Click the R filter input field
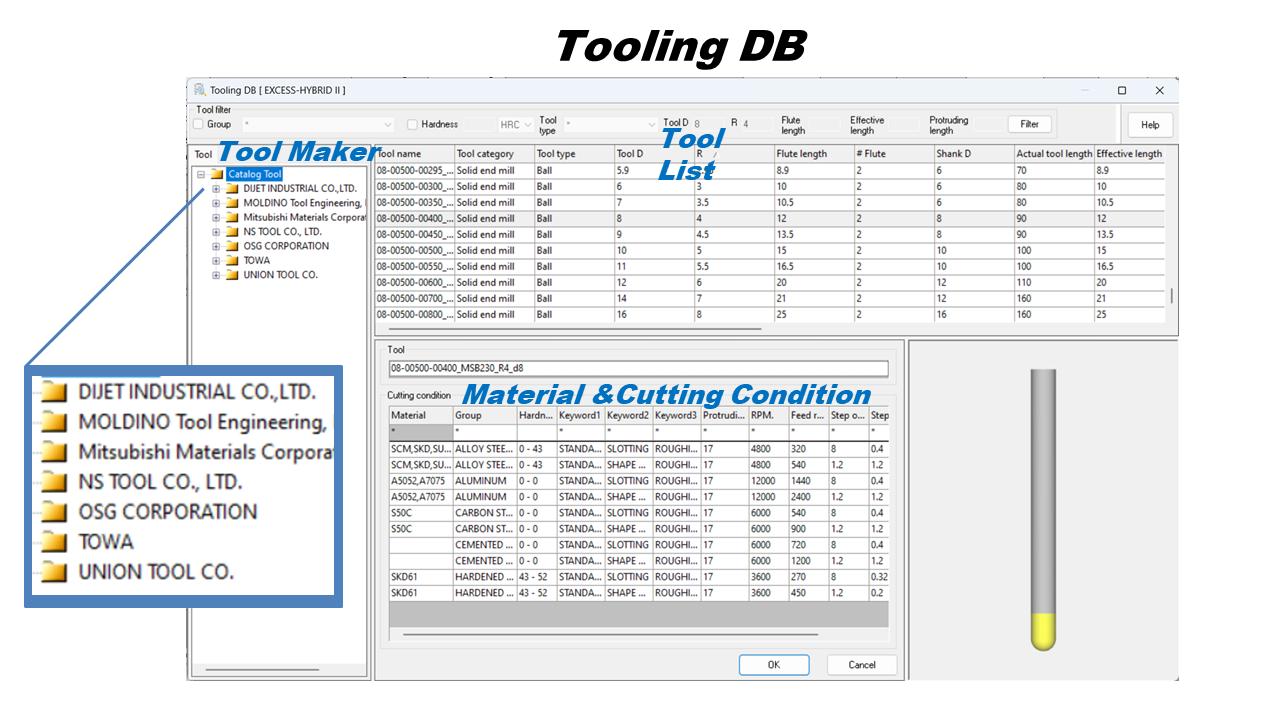The width and height of the screenshot is (1280, 720). click(x=756, y=125)
